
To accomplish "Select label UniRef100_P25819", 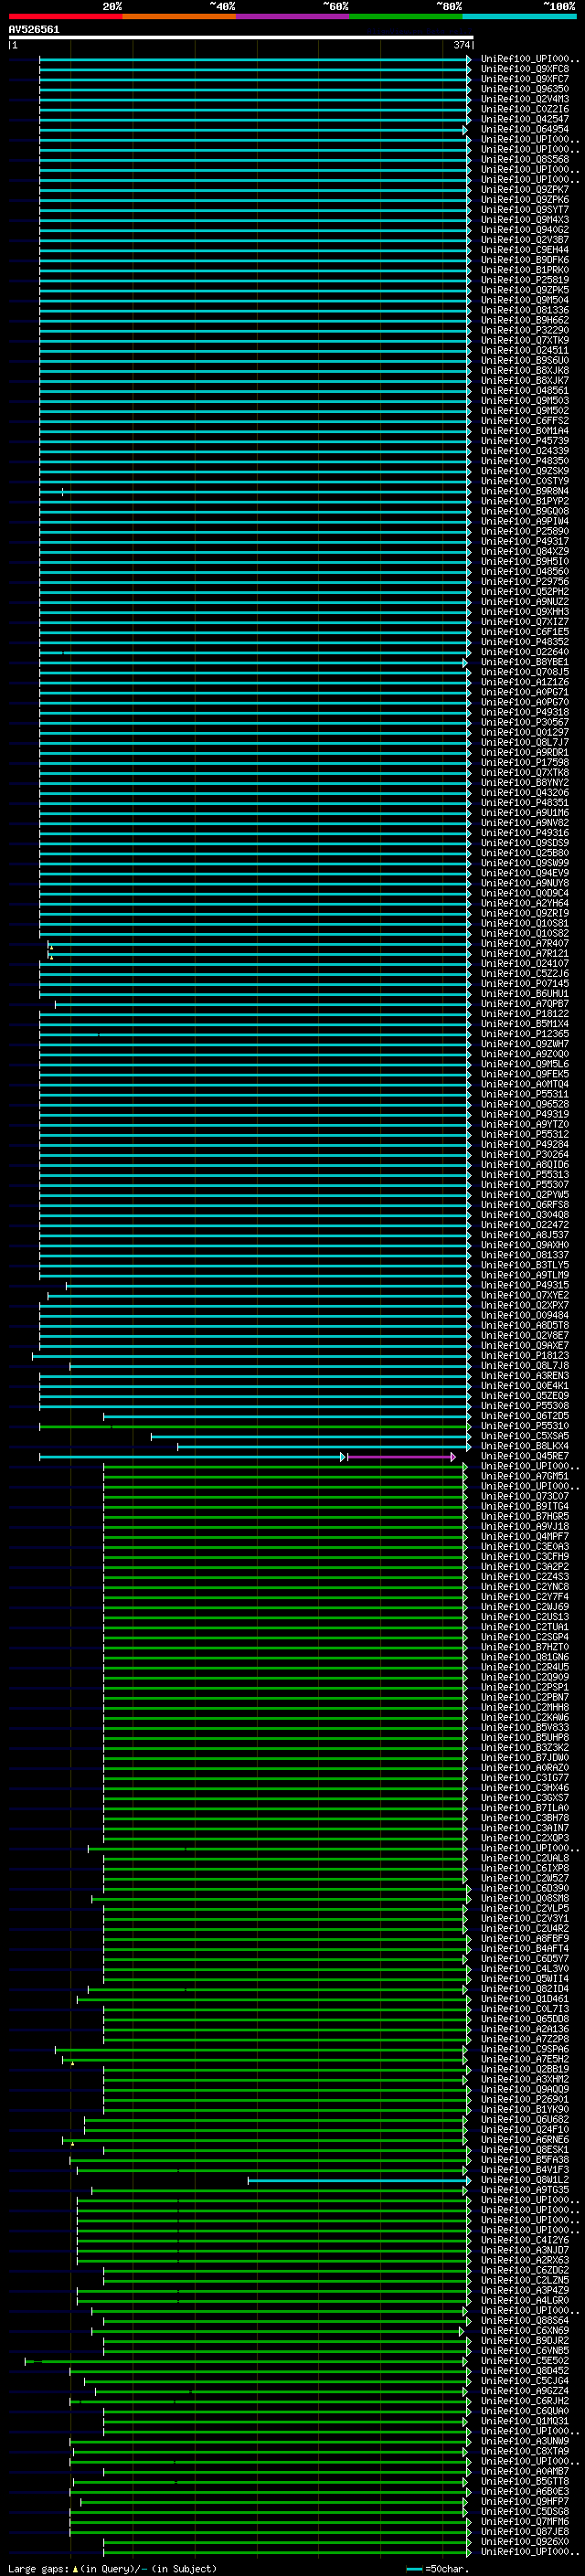I will point(524,280).
